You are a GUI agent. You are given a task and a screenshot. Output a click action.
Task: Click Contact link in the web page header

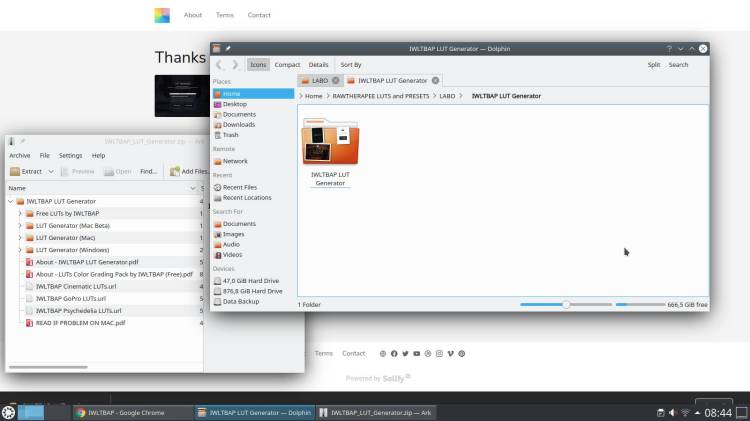click(x=259, y=15)
